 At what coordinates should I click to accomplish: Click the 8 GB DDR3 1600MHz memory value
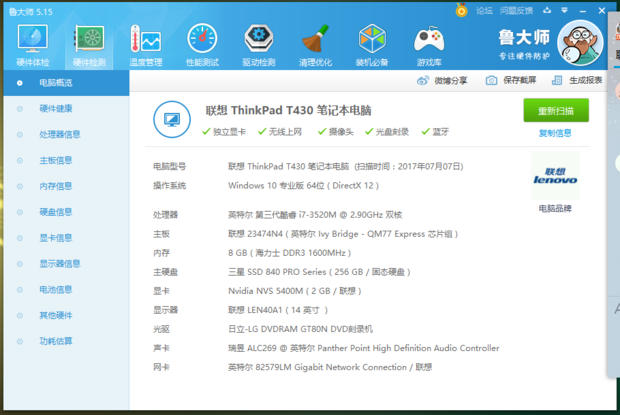289,253
